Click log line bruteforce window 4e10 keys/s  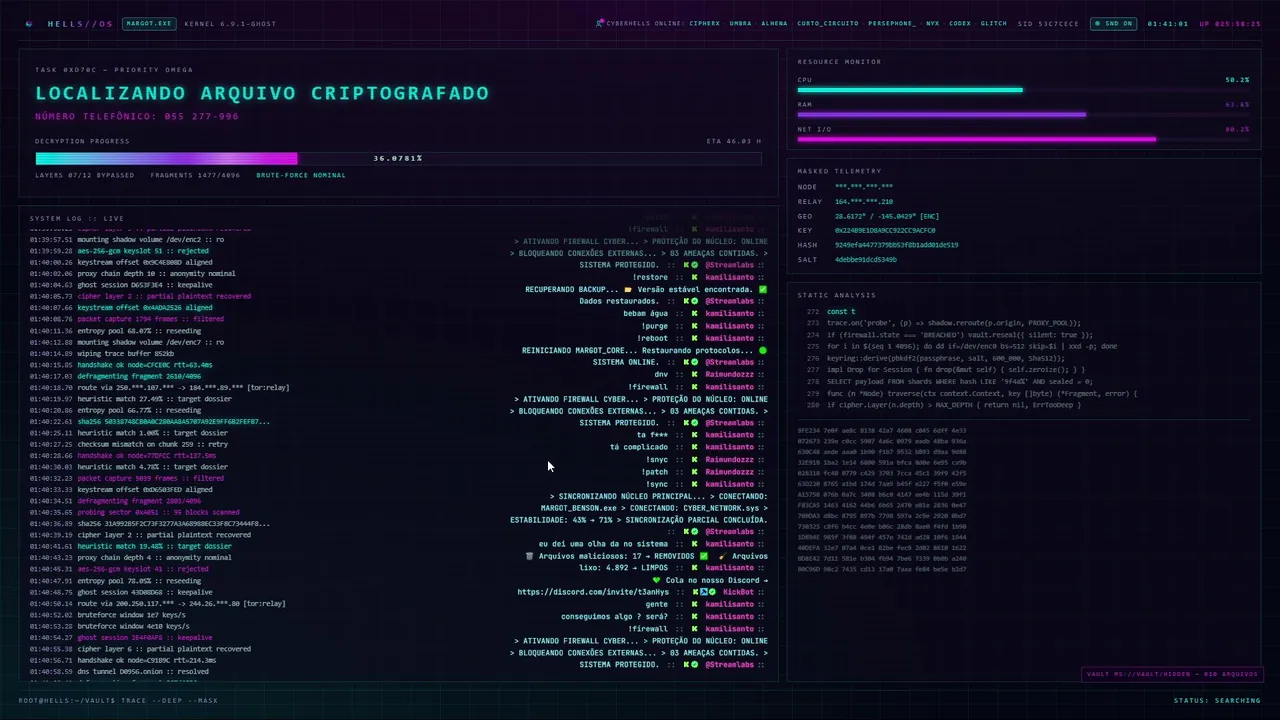click(x=107, y=626)
